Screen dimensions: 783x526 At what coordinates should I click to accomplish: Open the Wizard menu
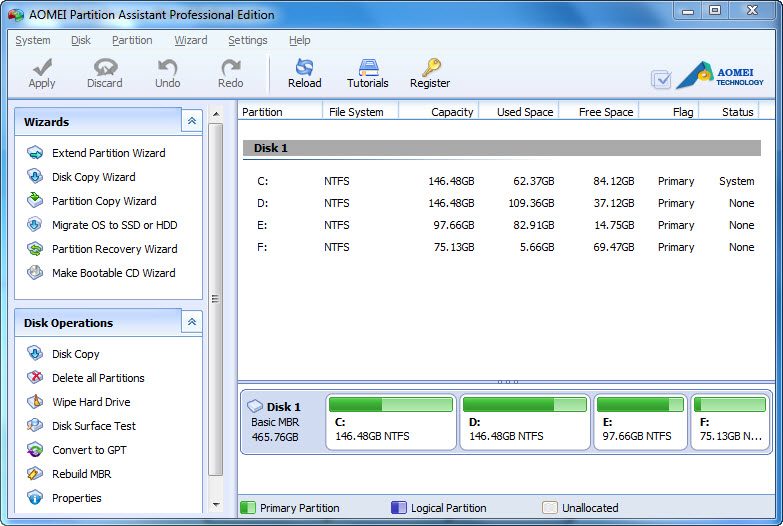[191, 40]
